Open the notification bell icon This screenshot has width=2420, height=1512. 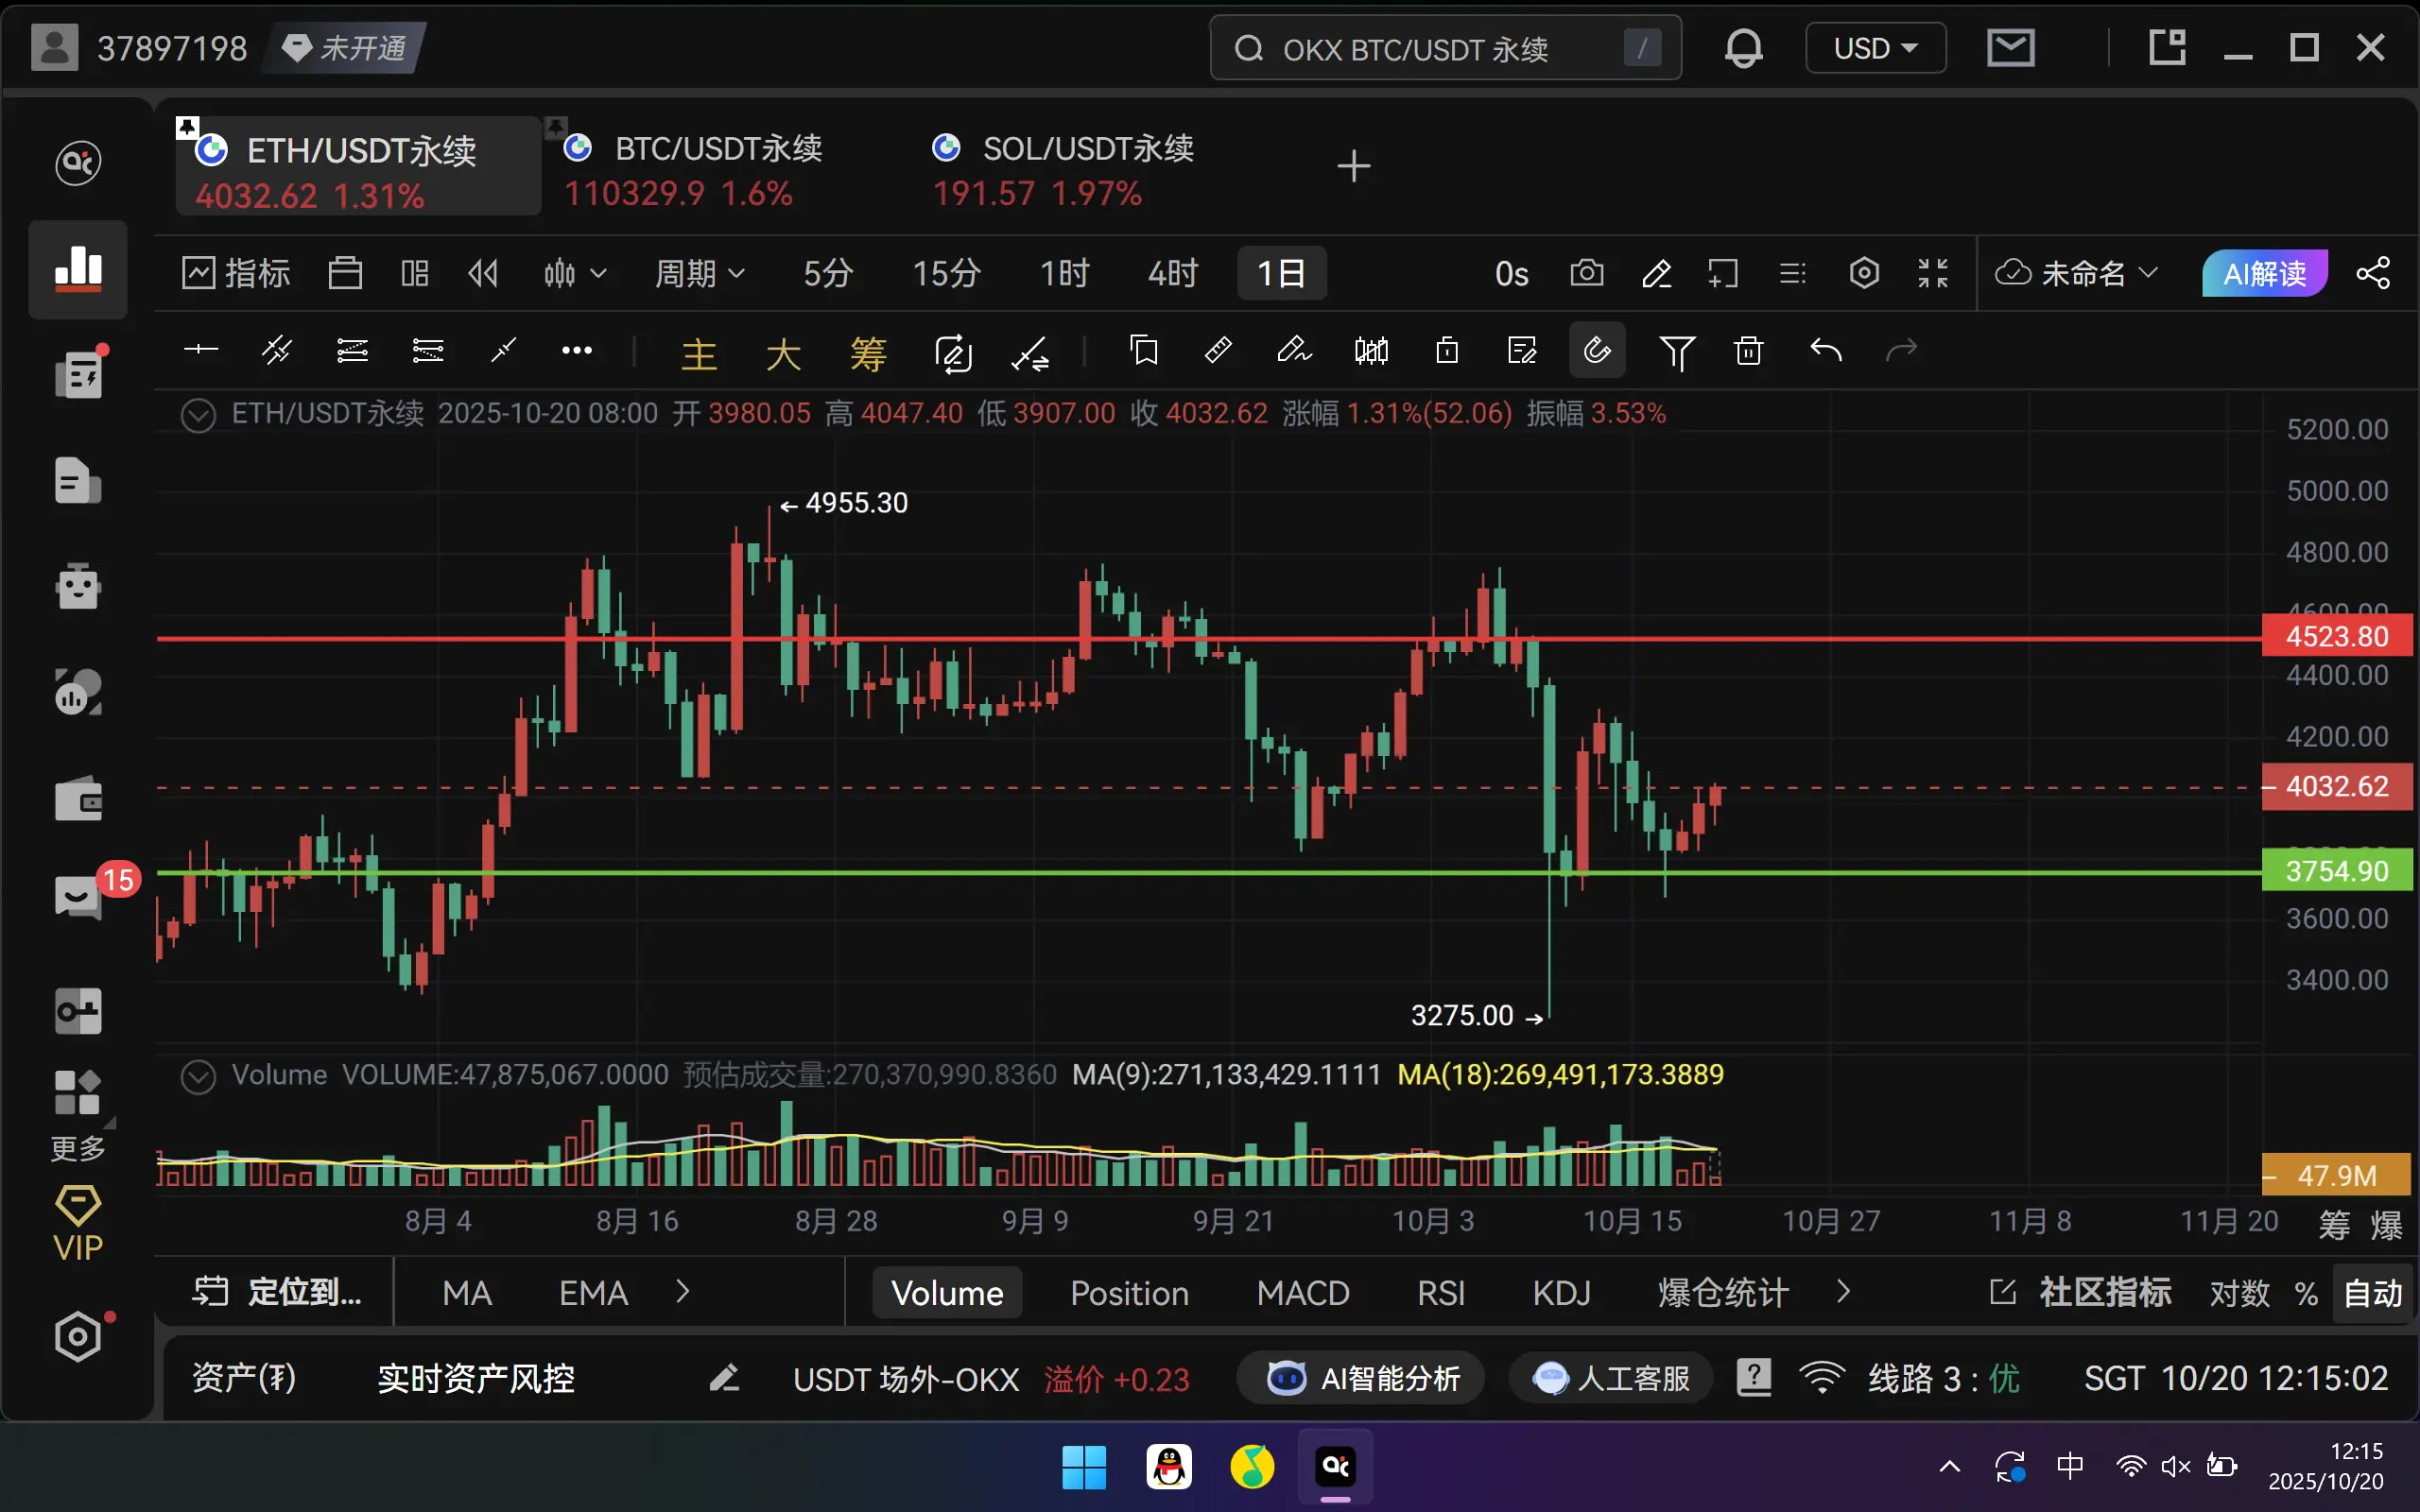pos(1743,48)
